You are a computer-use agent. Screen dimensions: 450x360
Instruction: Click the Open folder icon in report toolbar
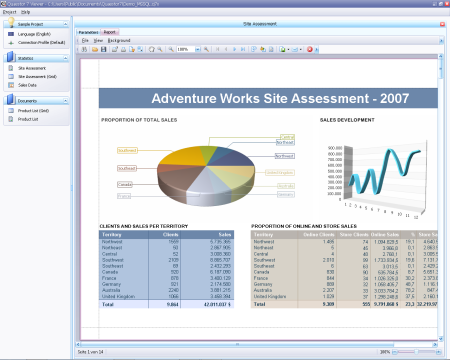(95, 49)
